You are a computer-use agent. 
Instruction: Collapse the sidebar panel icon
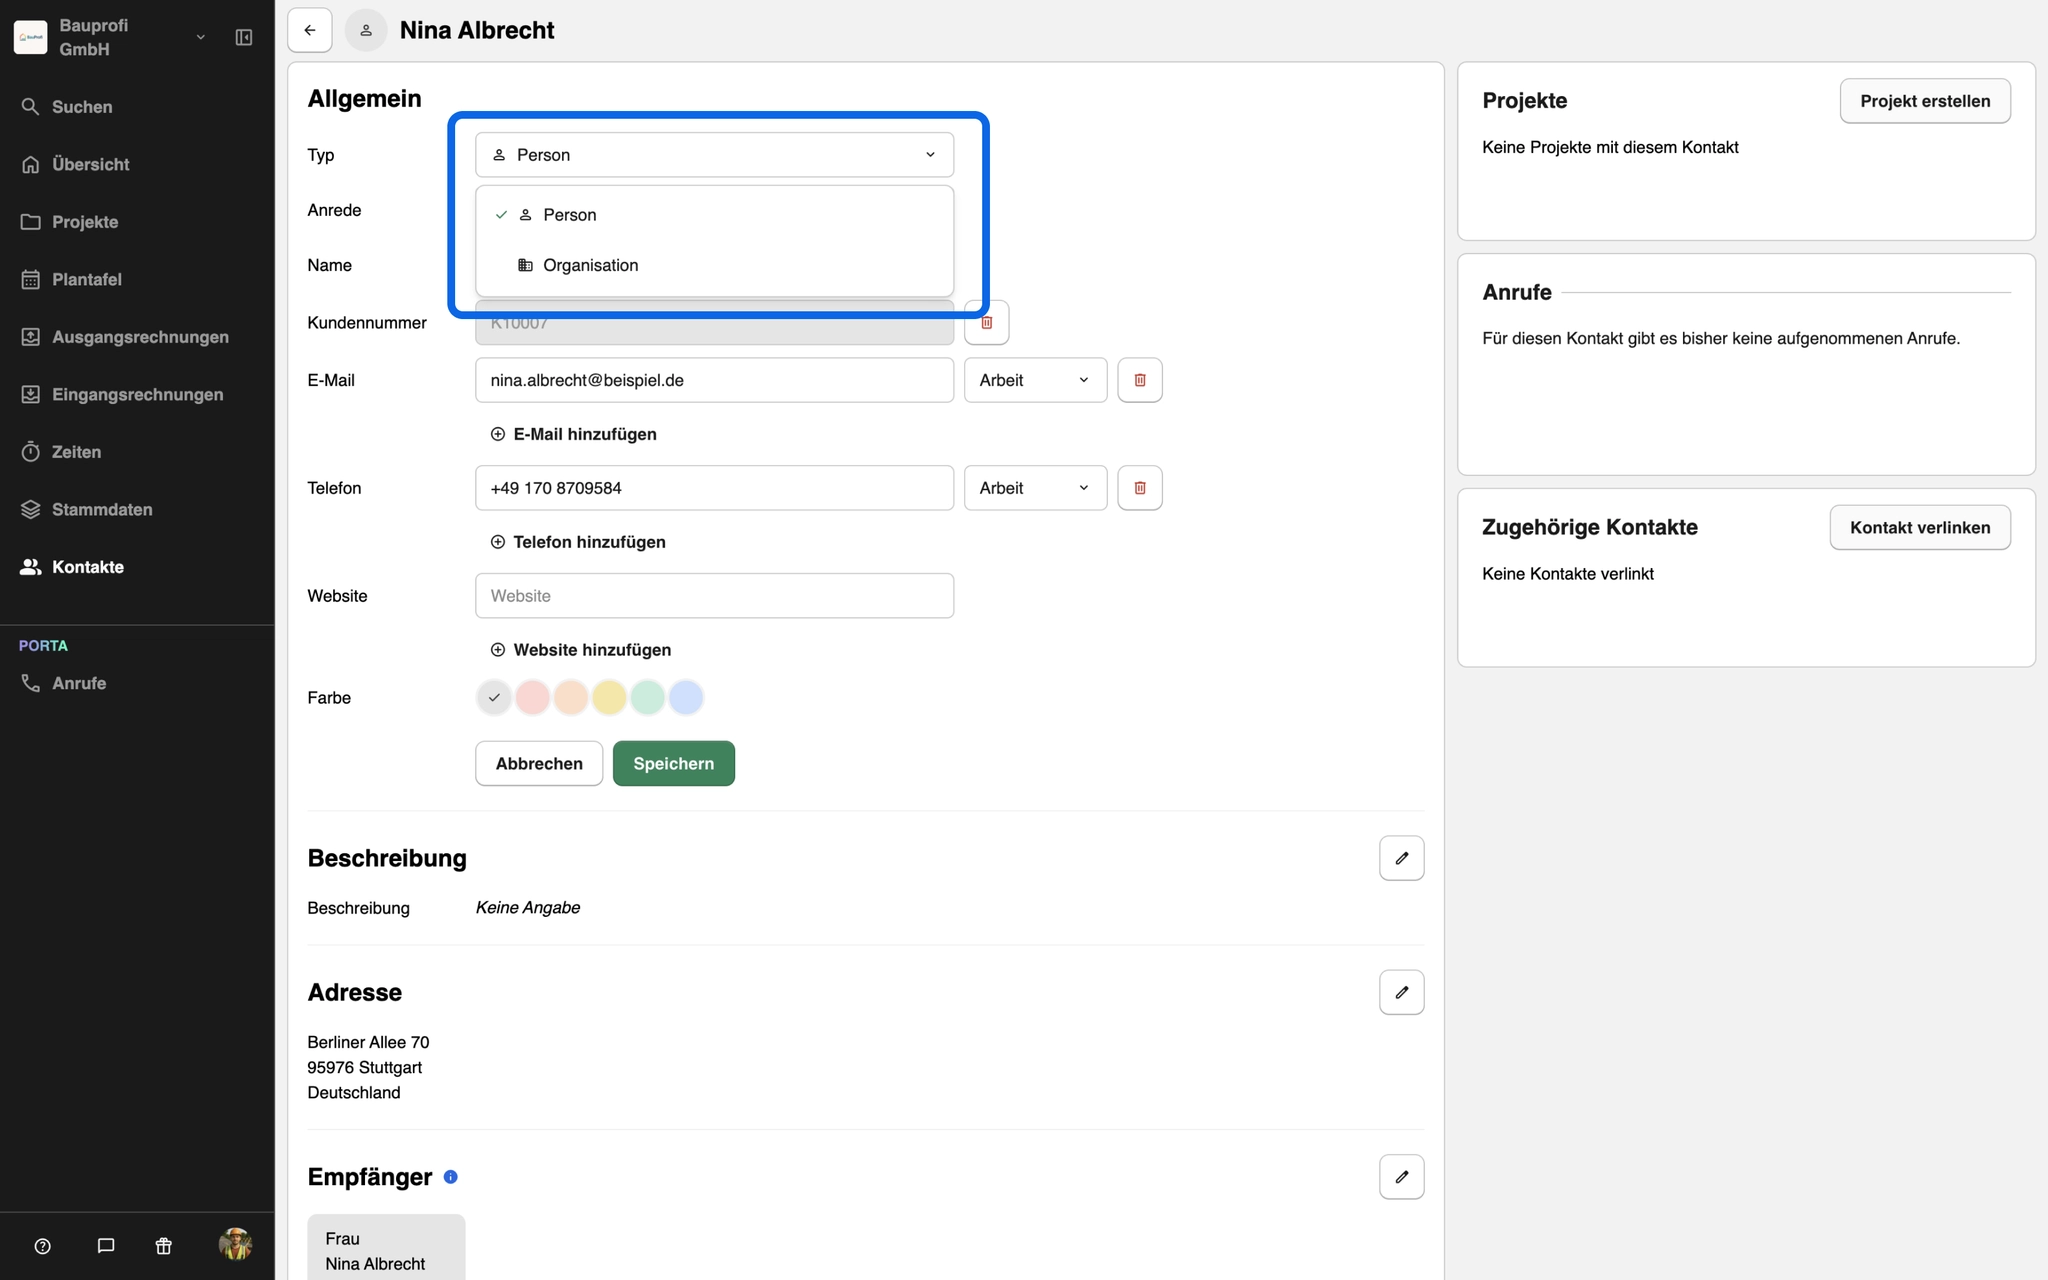click(243, 37)
